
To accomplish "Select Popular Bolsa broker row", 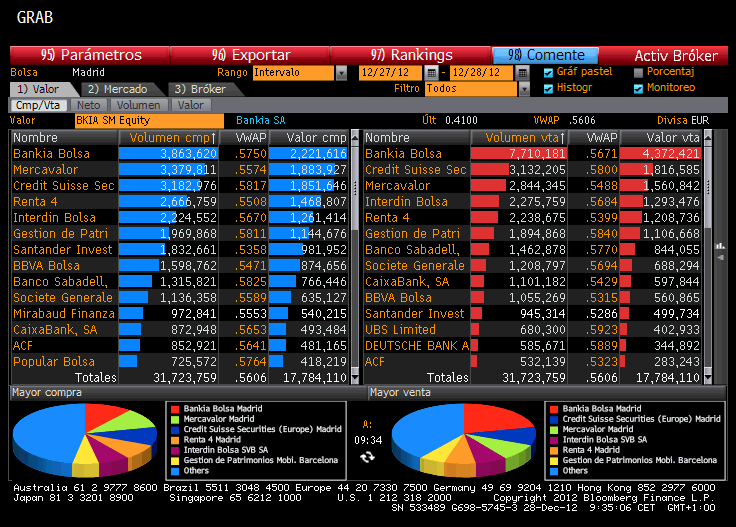I will coord(180,361).
